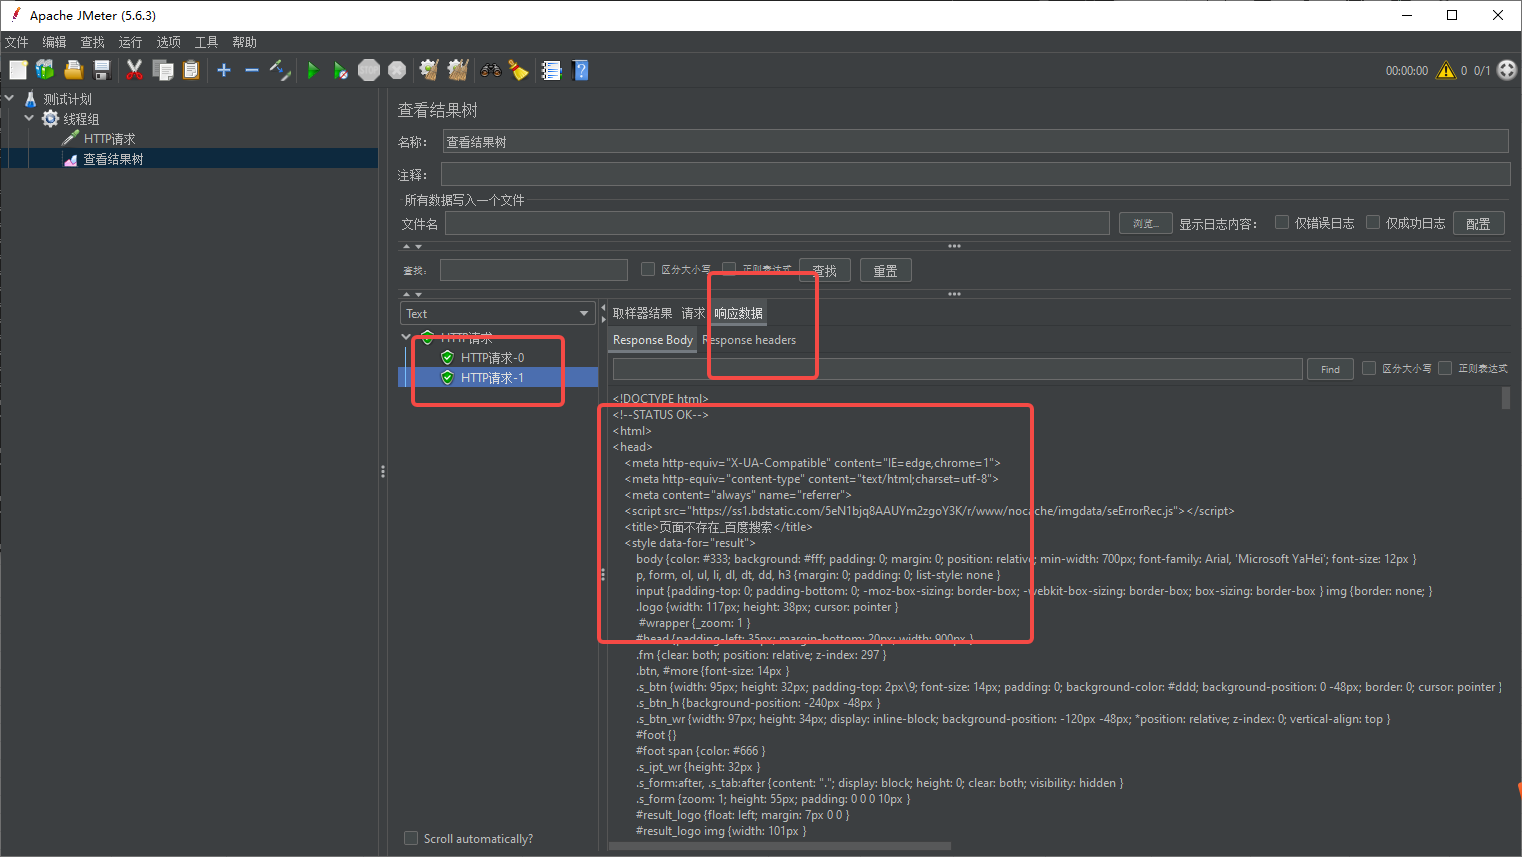Screen dimensions: 1522x857
Task: Open the 文件 menu
Action: pyautogui.click(x=17, y=42)
